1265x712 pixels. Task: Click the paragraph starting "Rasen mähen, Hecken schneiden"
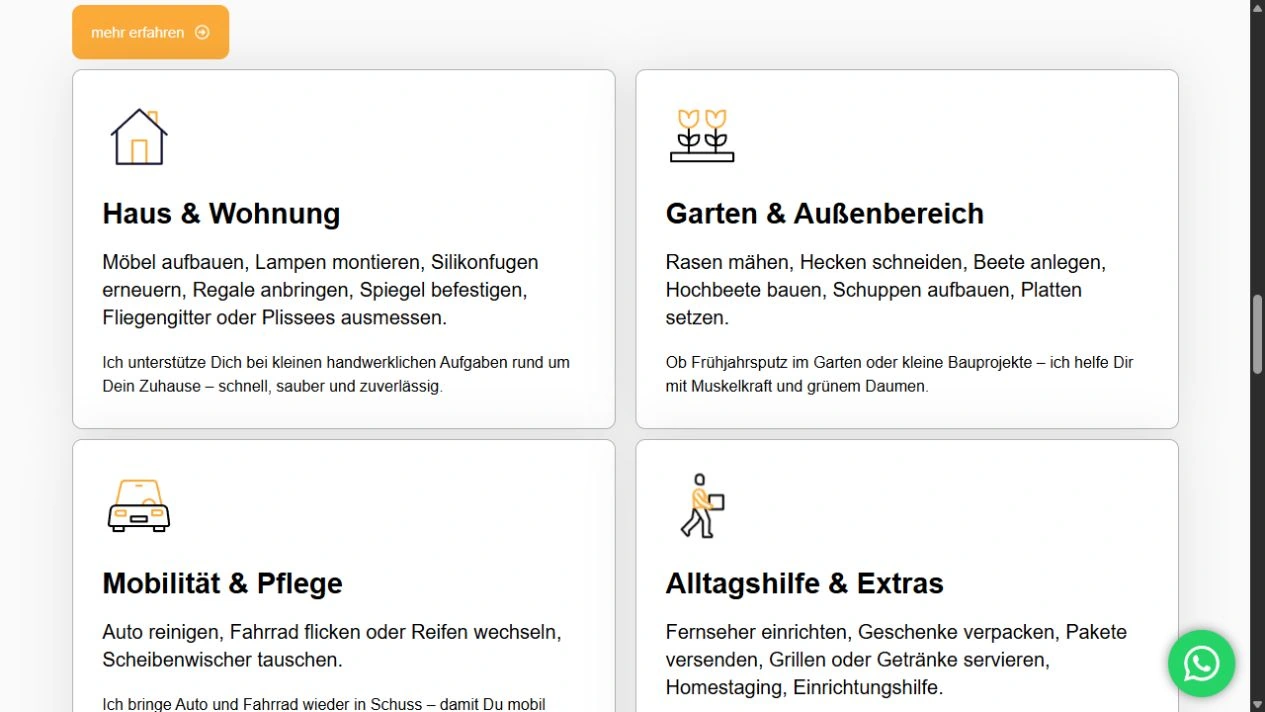885,290
